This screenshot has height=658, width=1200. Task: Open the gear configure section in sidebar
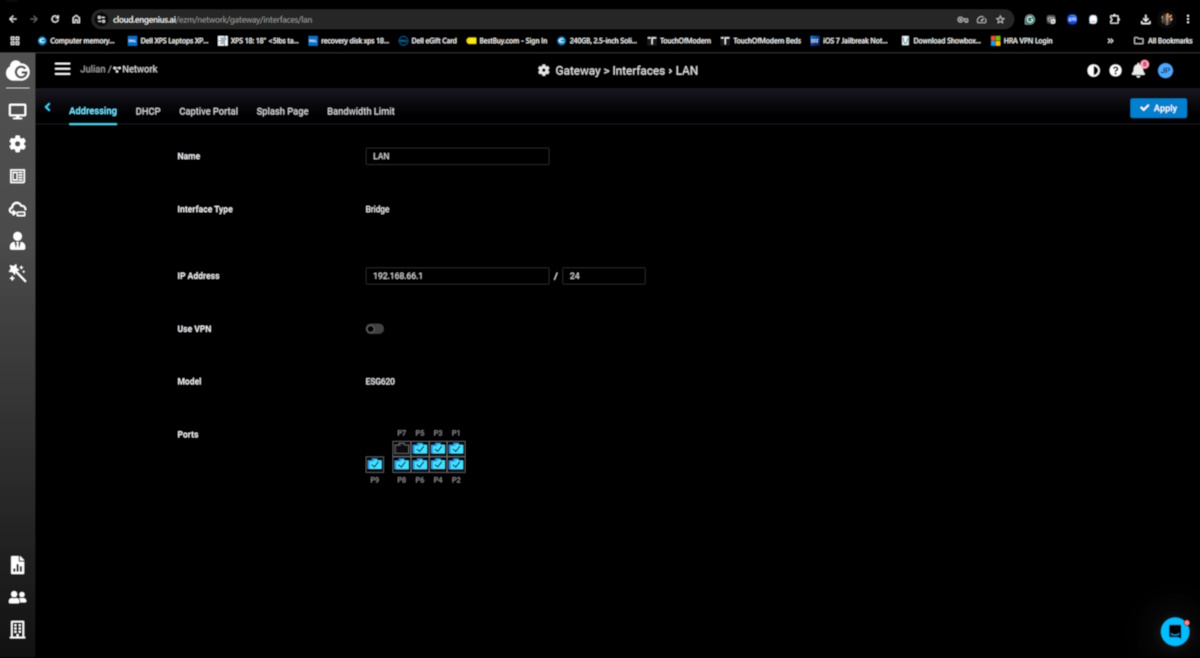(17, 144)
